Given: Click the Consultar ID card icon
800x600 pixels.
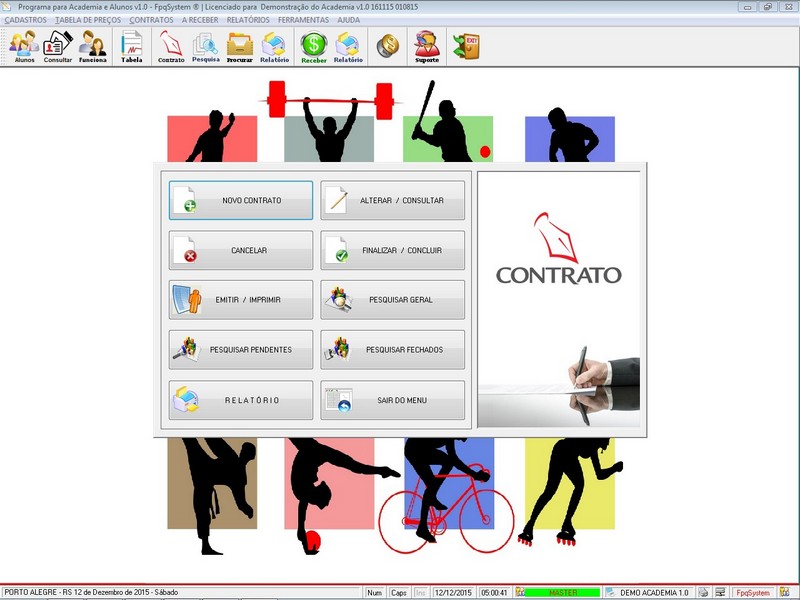Looking at the screenshot, I should point(58,46).
